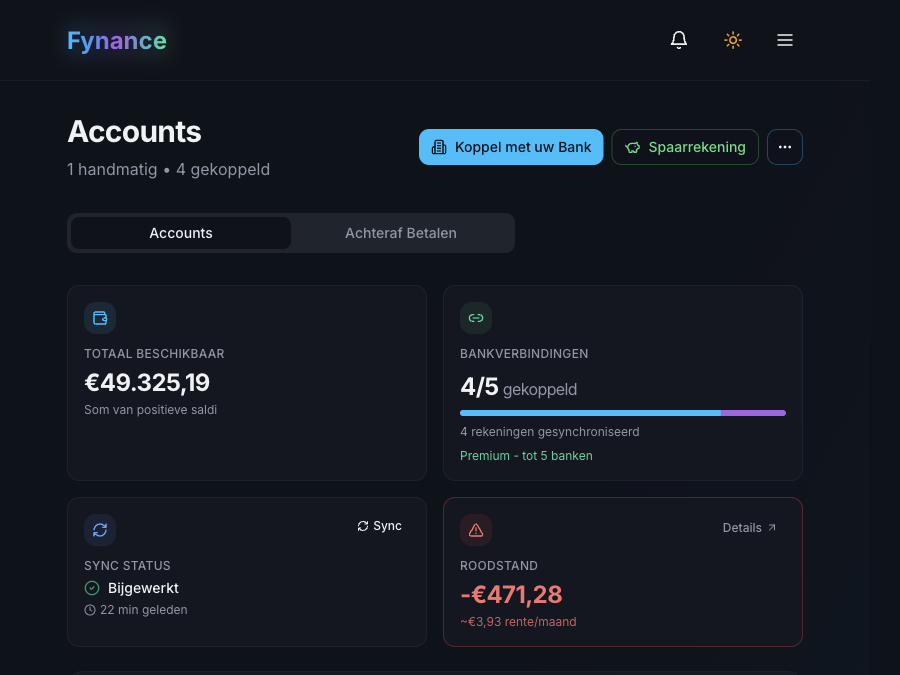Viewport: 900px width, 675px height.
Task: Click the 4/5 gekoppeld value
Action: click(518, 387)
